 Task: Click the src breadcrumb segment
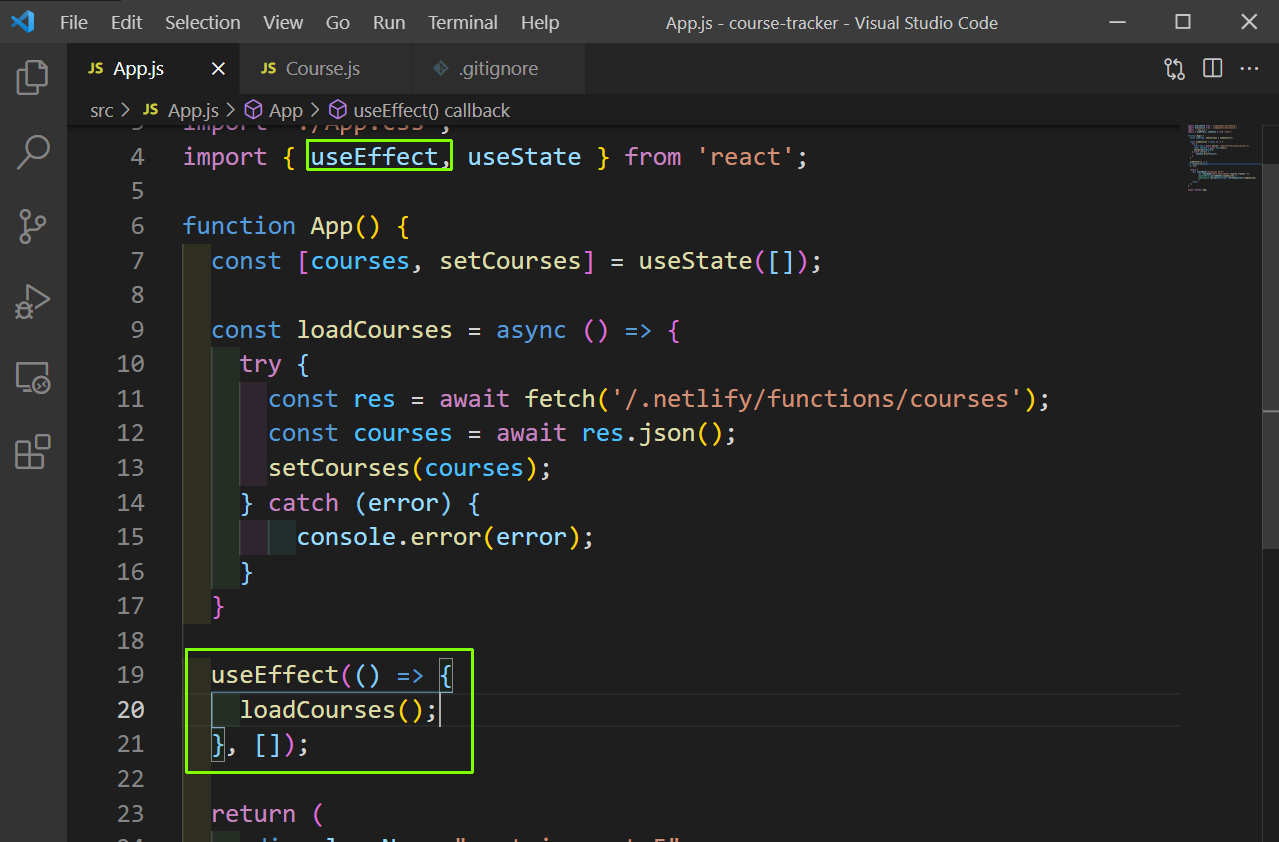coord(102,110)
